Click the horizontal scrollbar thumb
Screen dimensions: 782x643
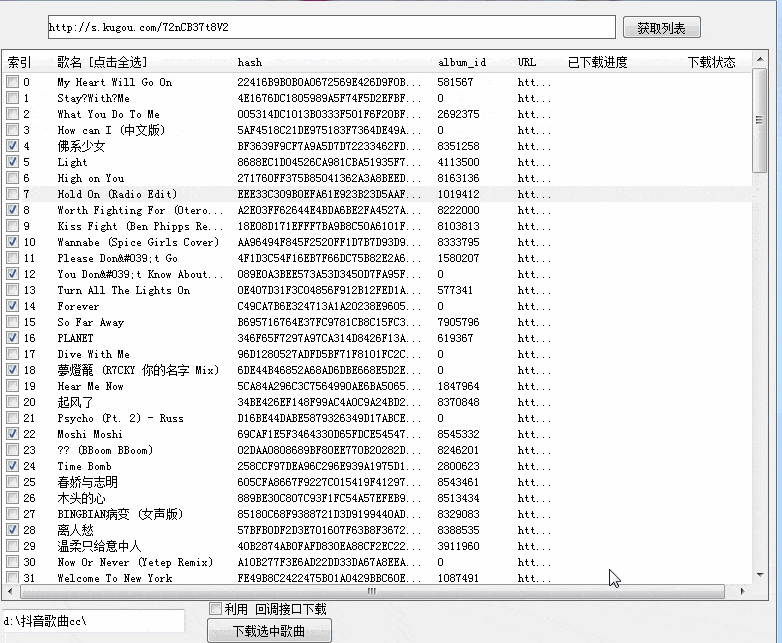[x=372, y=592]
